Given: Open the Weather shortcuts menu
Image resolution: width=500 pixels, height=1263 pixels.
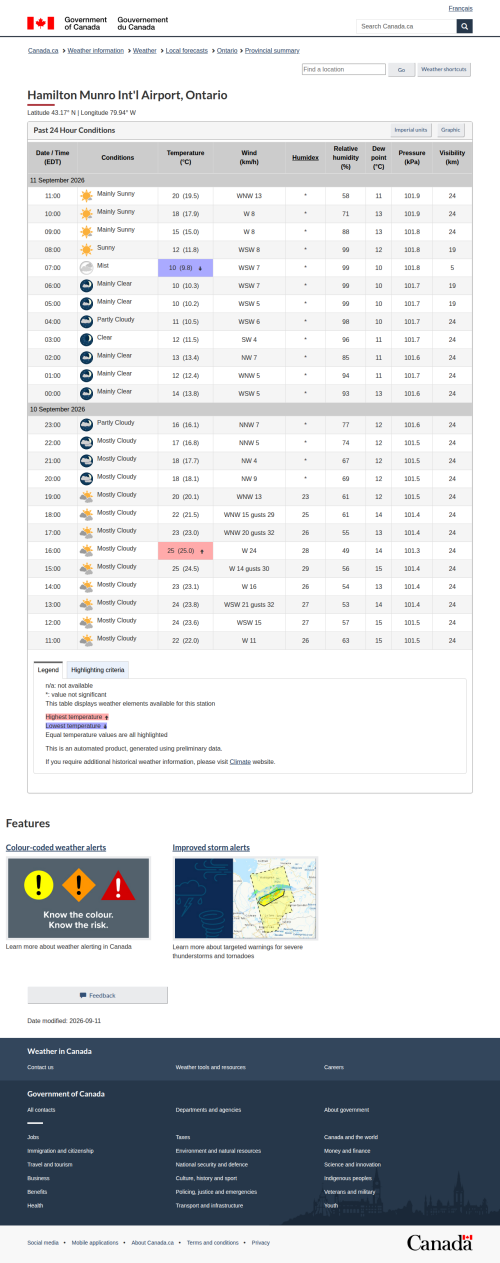Looking at the screenshot, I should (x=444, y=70).
